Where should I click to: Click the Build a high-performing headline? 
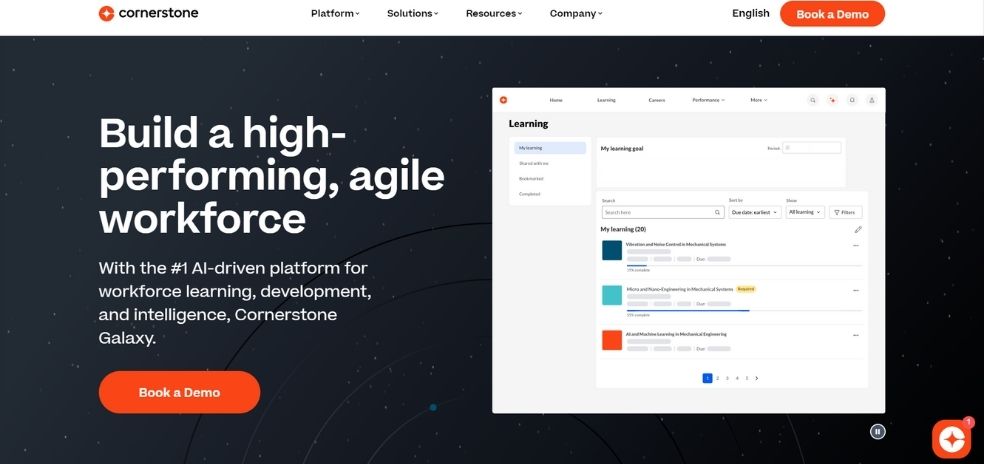pyautogui.click(x=272, y=176)
